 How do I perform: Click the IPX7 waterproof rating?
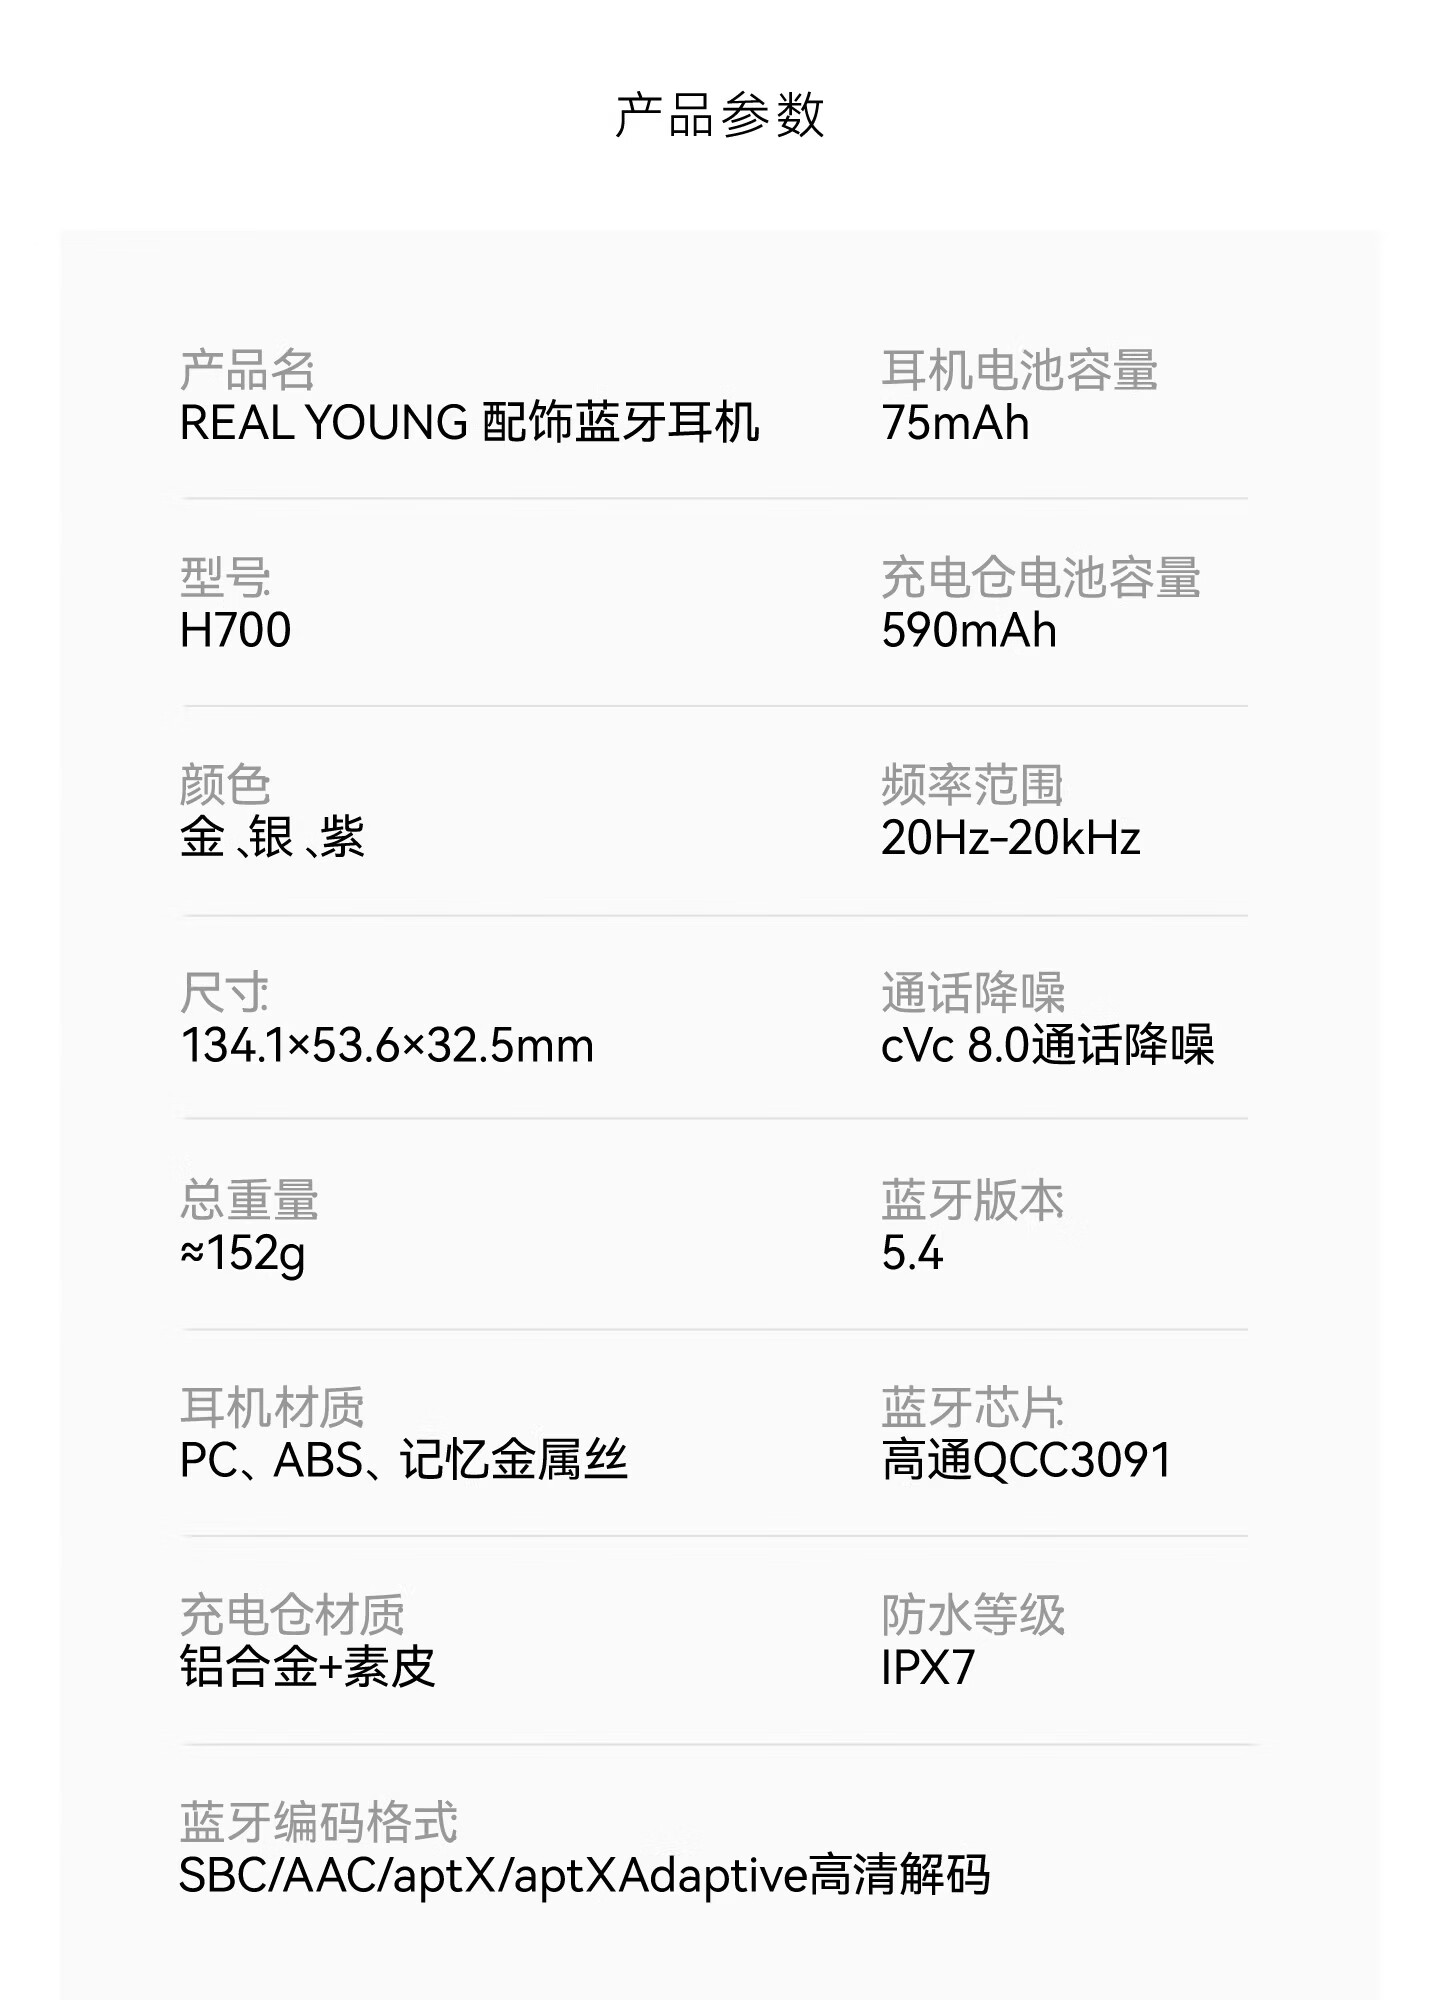coord(927,1667)
